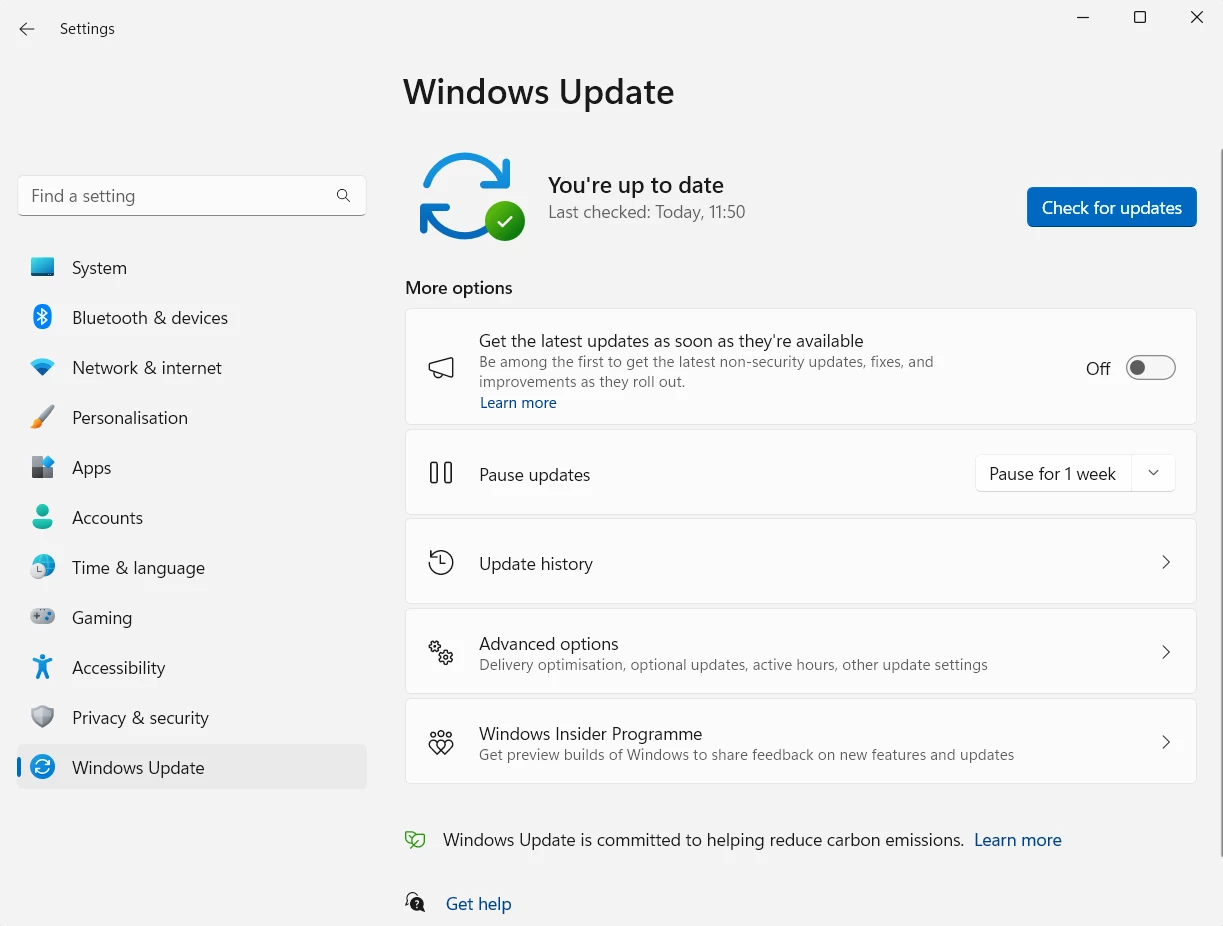1223x926 pixels.
Task: Click Learn more about latest updates rollout
Action: coord(518,402)
